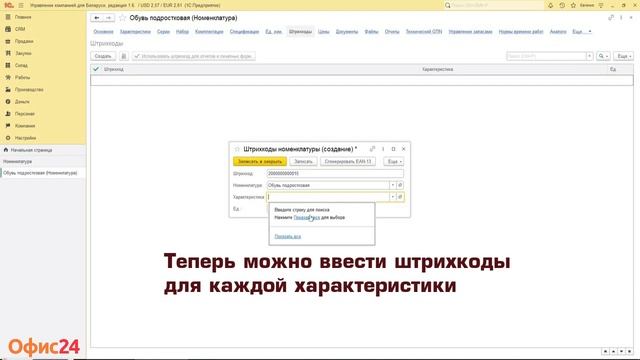
Task: Click Записать и закрыть button
Action: pyautogui.click(x=260, y=162)
